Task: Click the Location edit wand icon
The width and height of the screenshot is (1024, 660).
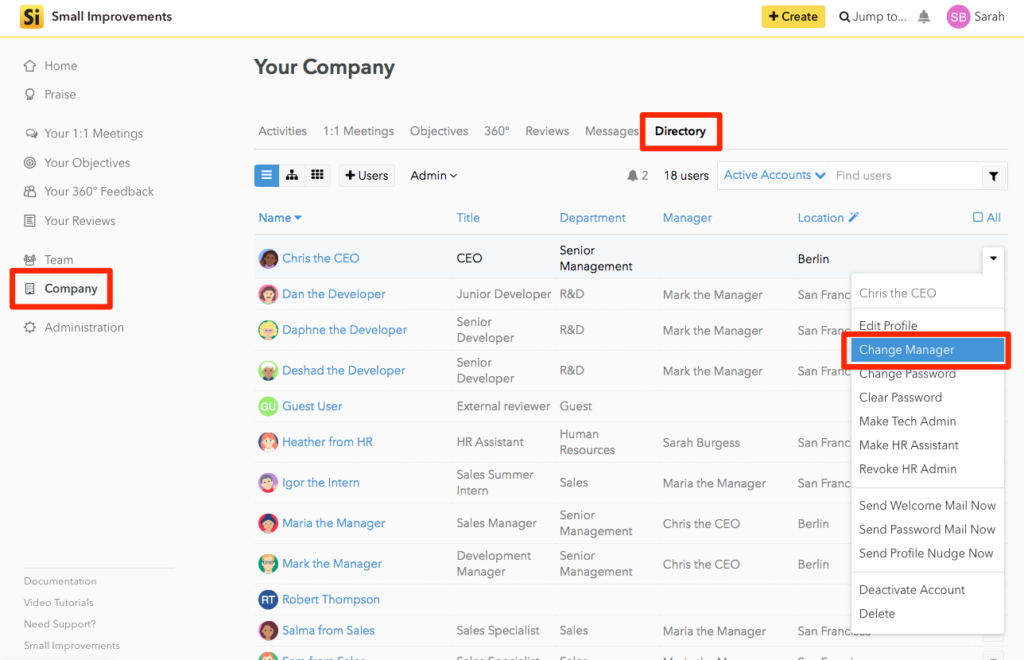Action: pyautogui.click(x=854, y=217)
